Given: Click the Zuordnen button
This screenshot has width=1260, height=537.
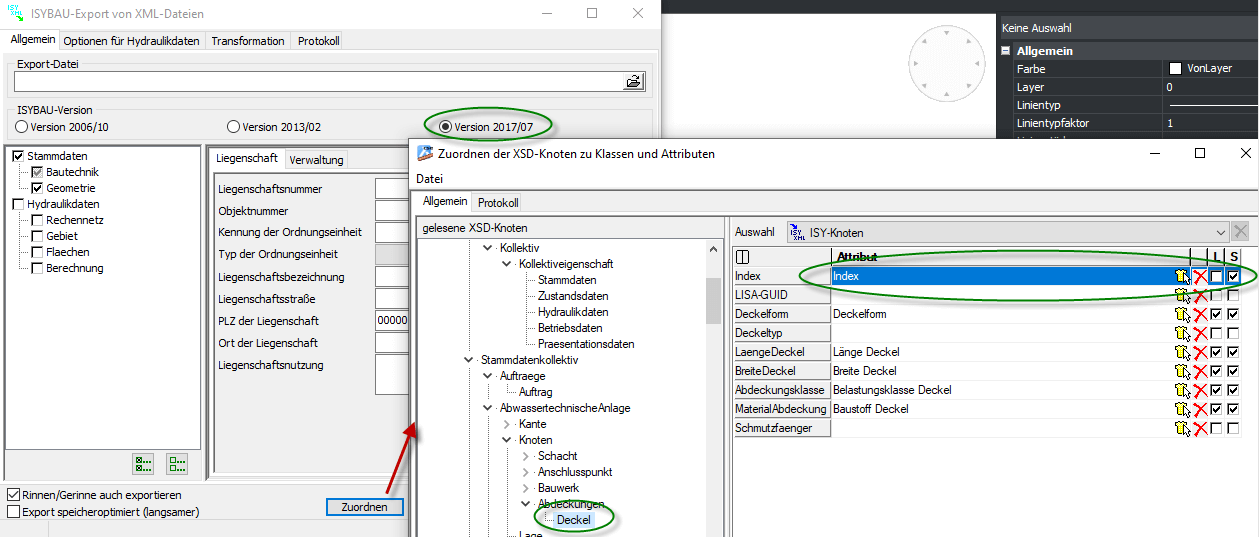Looking at the screenshot, I should [x=365, y=507].
